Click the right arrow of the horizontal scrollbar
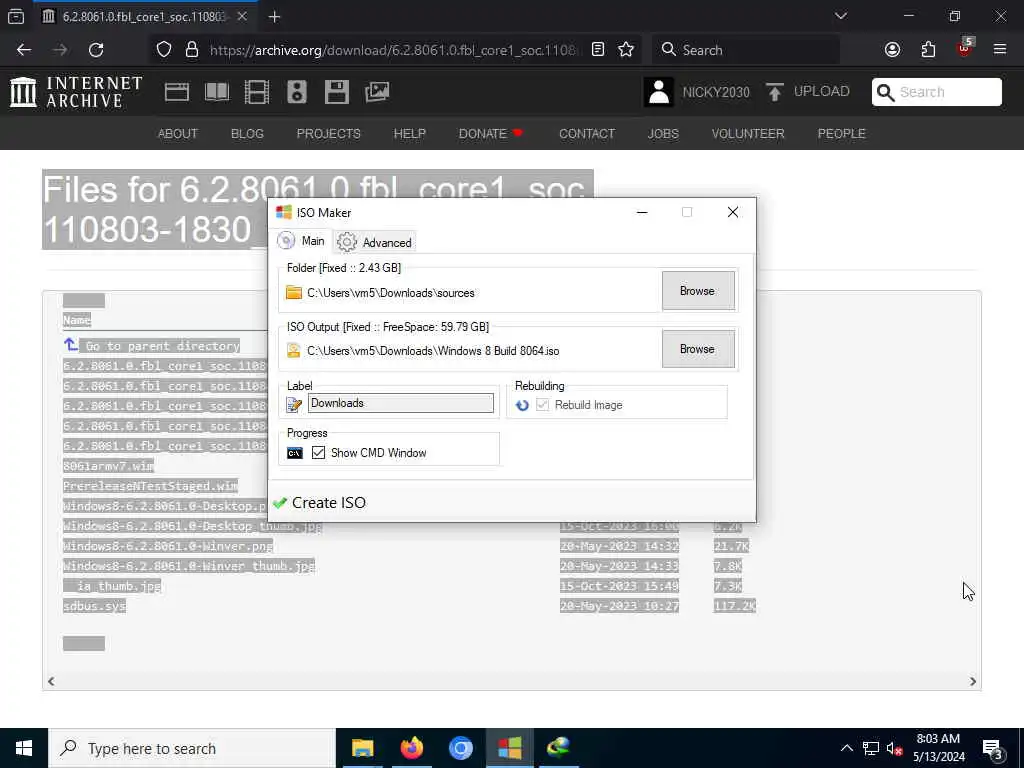Viewport: 1024px width, 768px height. pyautogui.click(x=973, y=681)
